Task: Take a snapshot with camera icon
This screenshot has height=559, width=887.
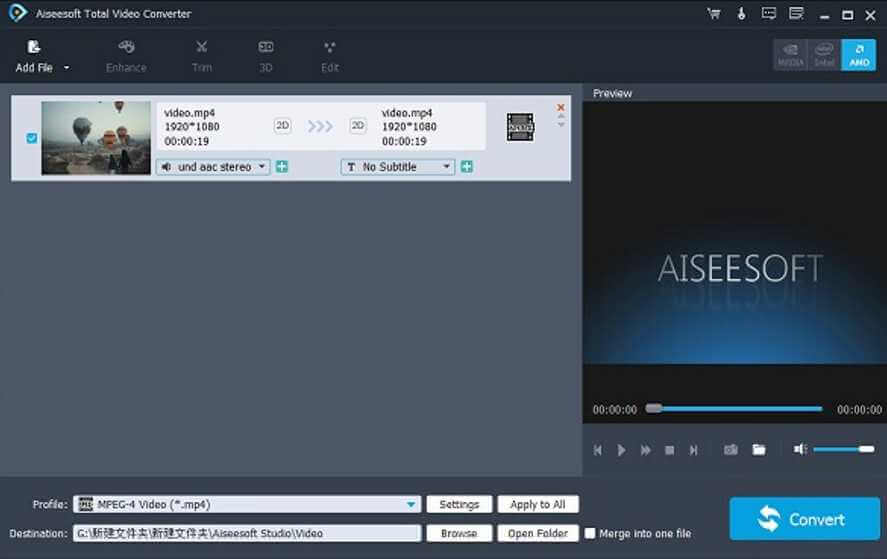Action: coord(731,450)
